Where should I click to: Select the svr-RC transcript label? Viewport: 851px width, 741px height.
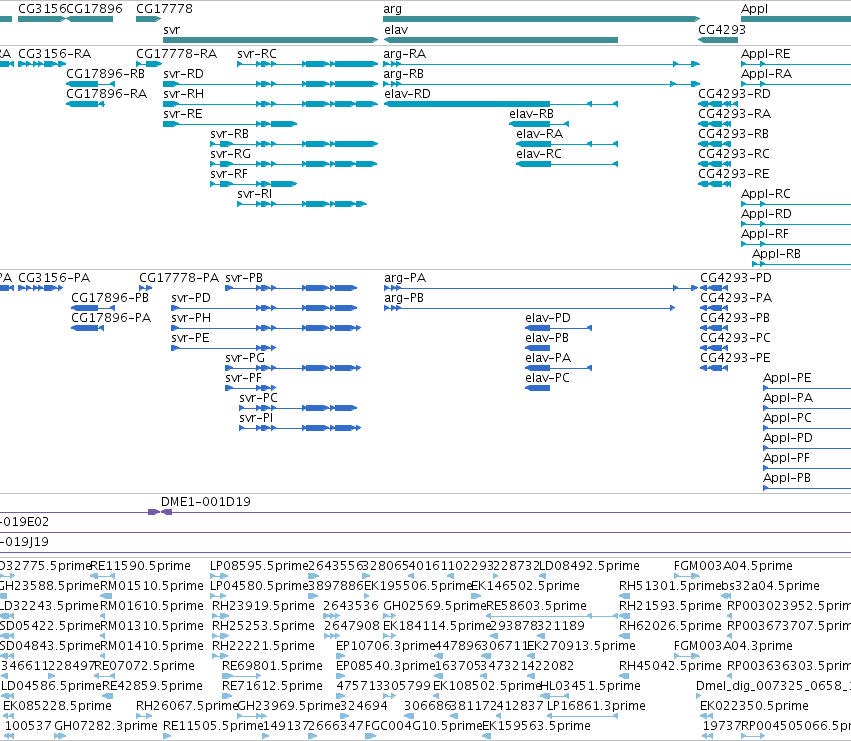(x=257, y=54)
